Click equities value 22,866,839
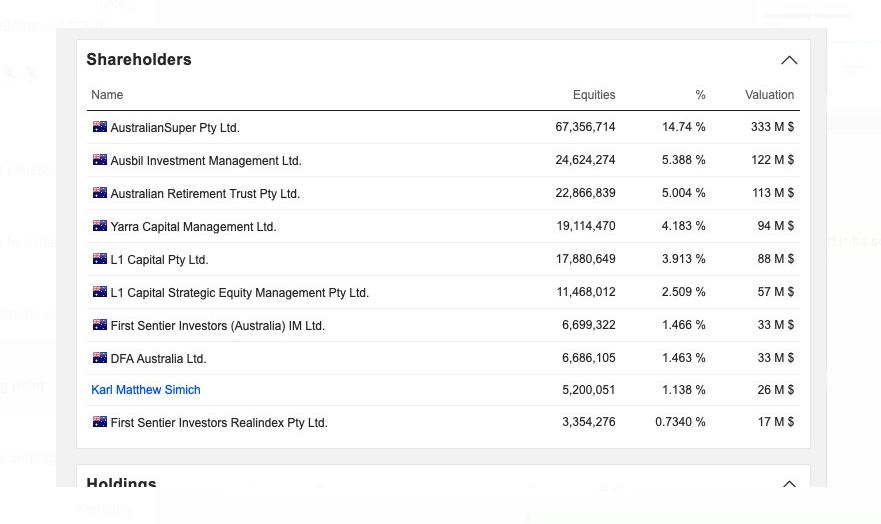This screenshot has width=881, height=524. (585, 193)
